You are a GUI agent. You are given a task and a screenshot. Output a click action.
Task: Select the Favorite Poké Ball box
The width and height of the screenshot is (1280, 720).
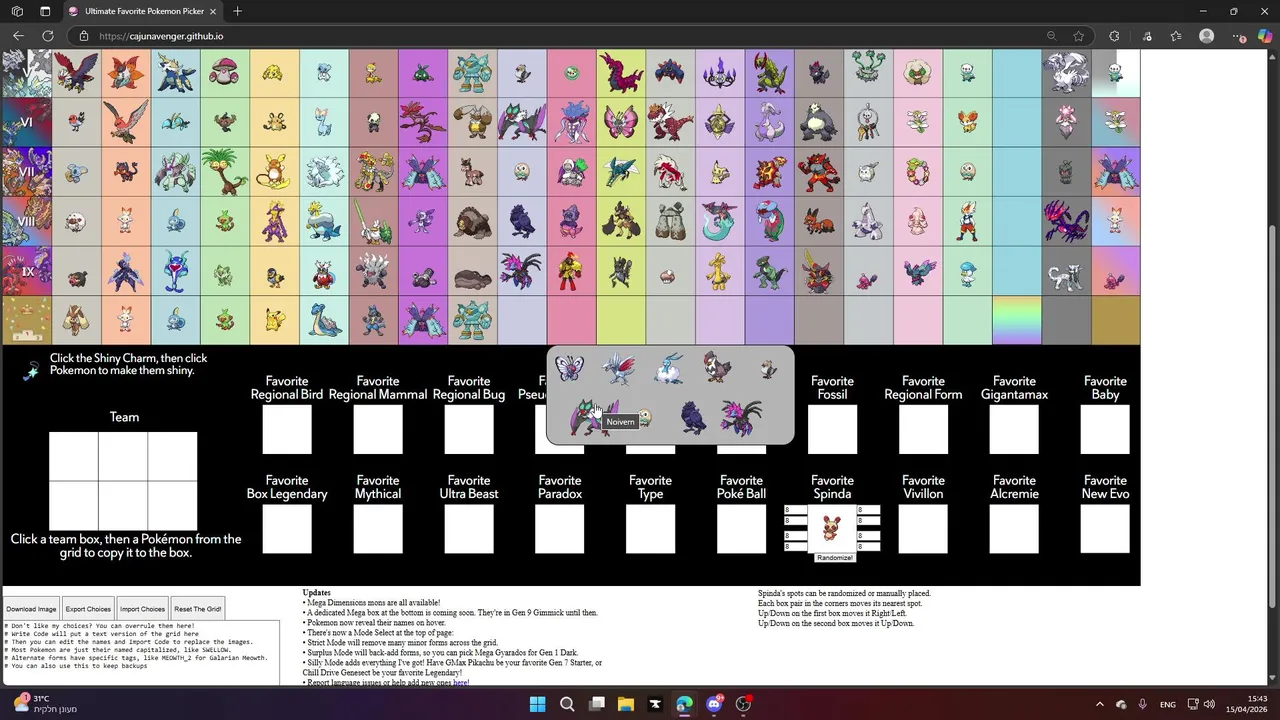[741, 529]
